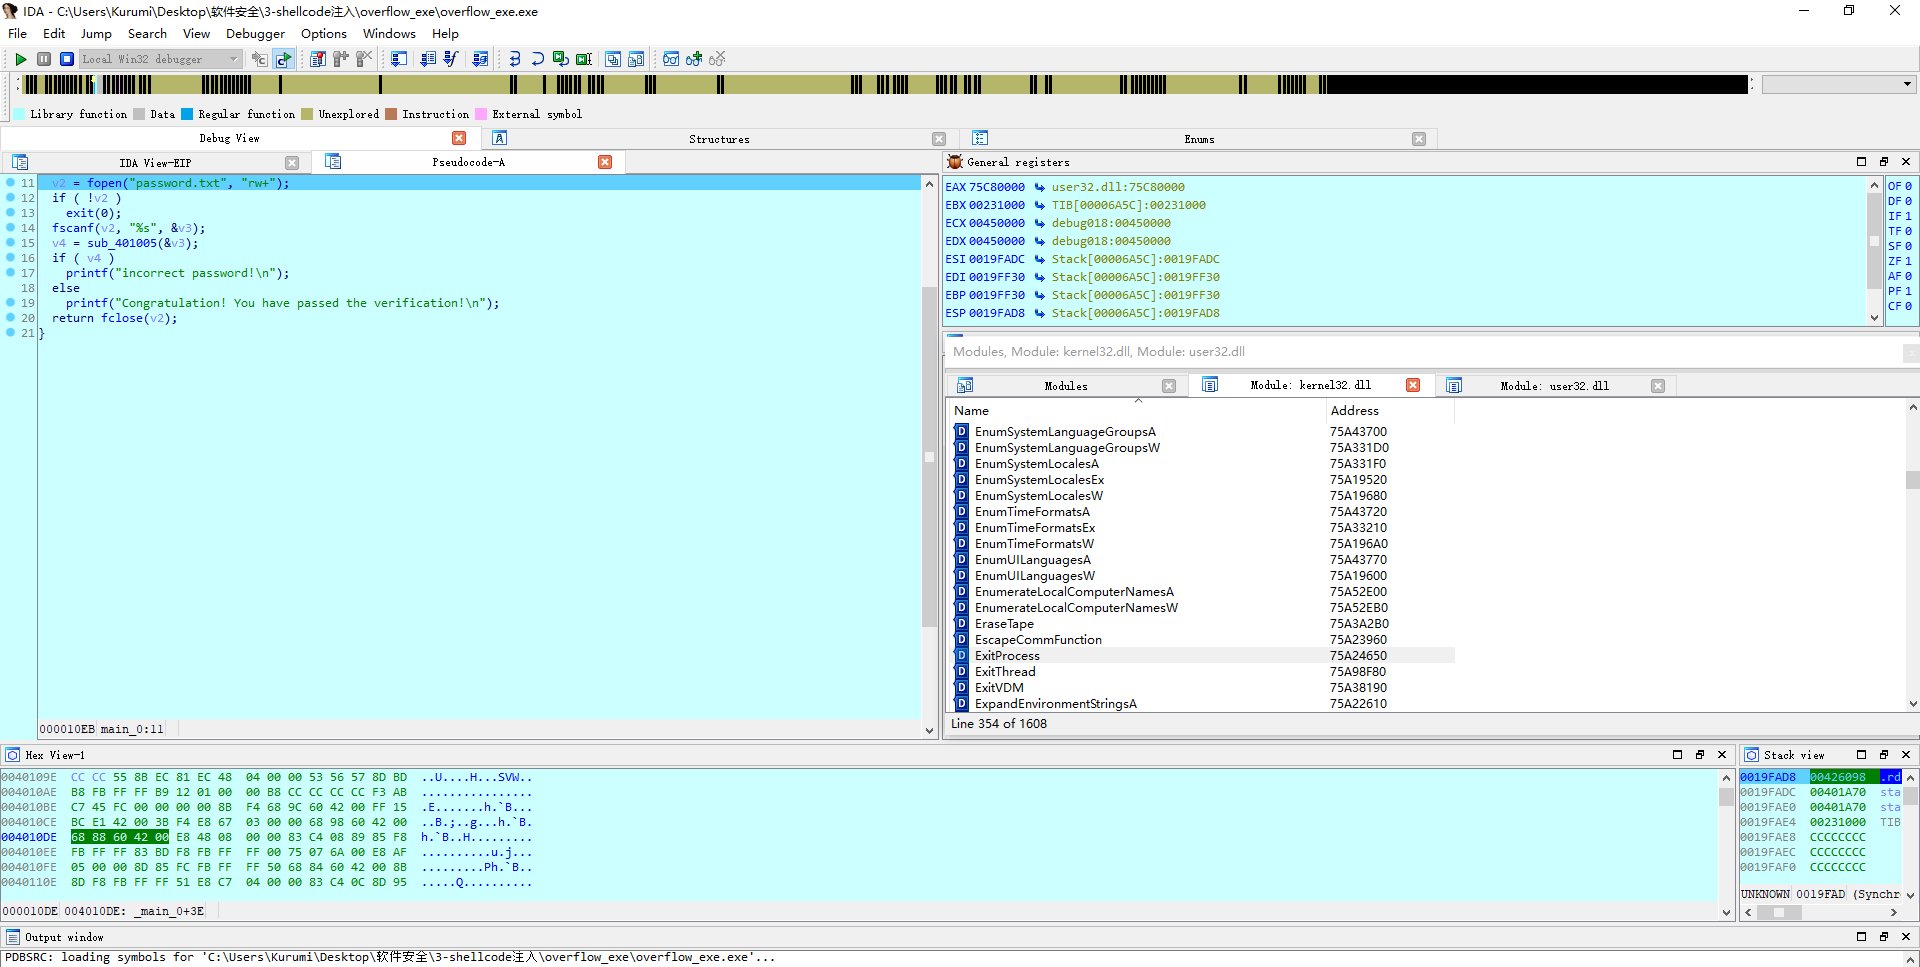This screenshot has height=967, width=1920.
Task: Click the delete watch glasses-X icon
Action: 717,59
